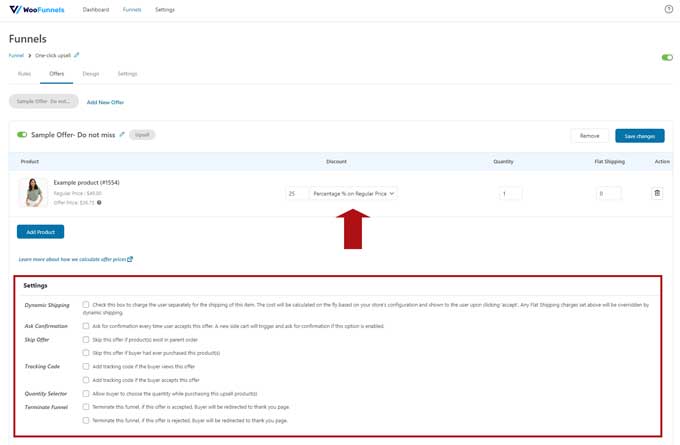
Task: Delete Example product with trash icon
Action: [657, 193]
